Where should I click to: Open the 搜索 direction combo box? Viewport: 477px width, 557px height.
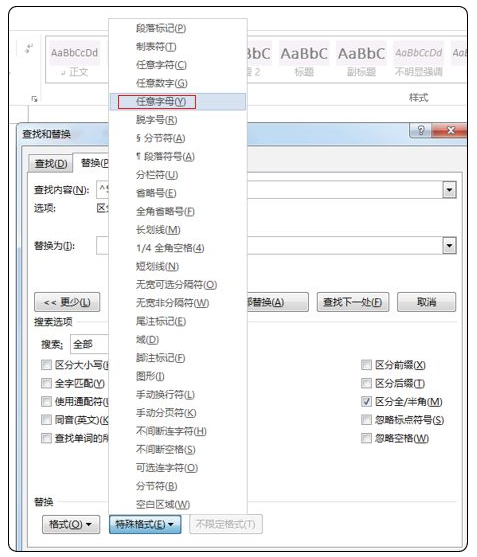pyautogui.click(x=89, y=344)
